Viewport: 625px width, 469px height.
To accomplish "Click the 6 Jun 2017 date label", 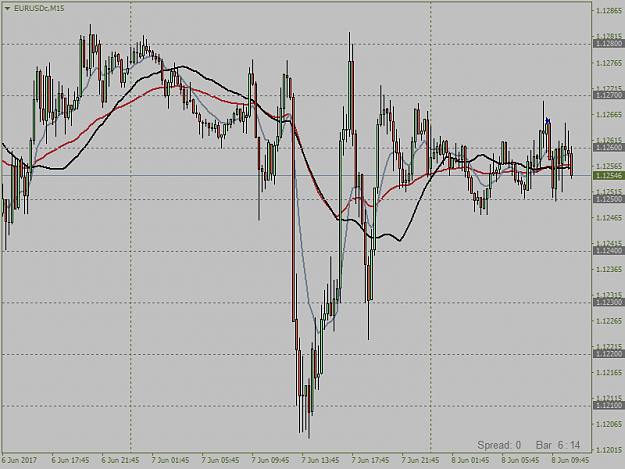I will click(20, 460).
